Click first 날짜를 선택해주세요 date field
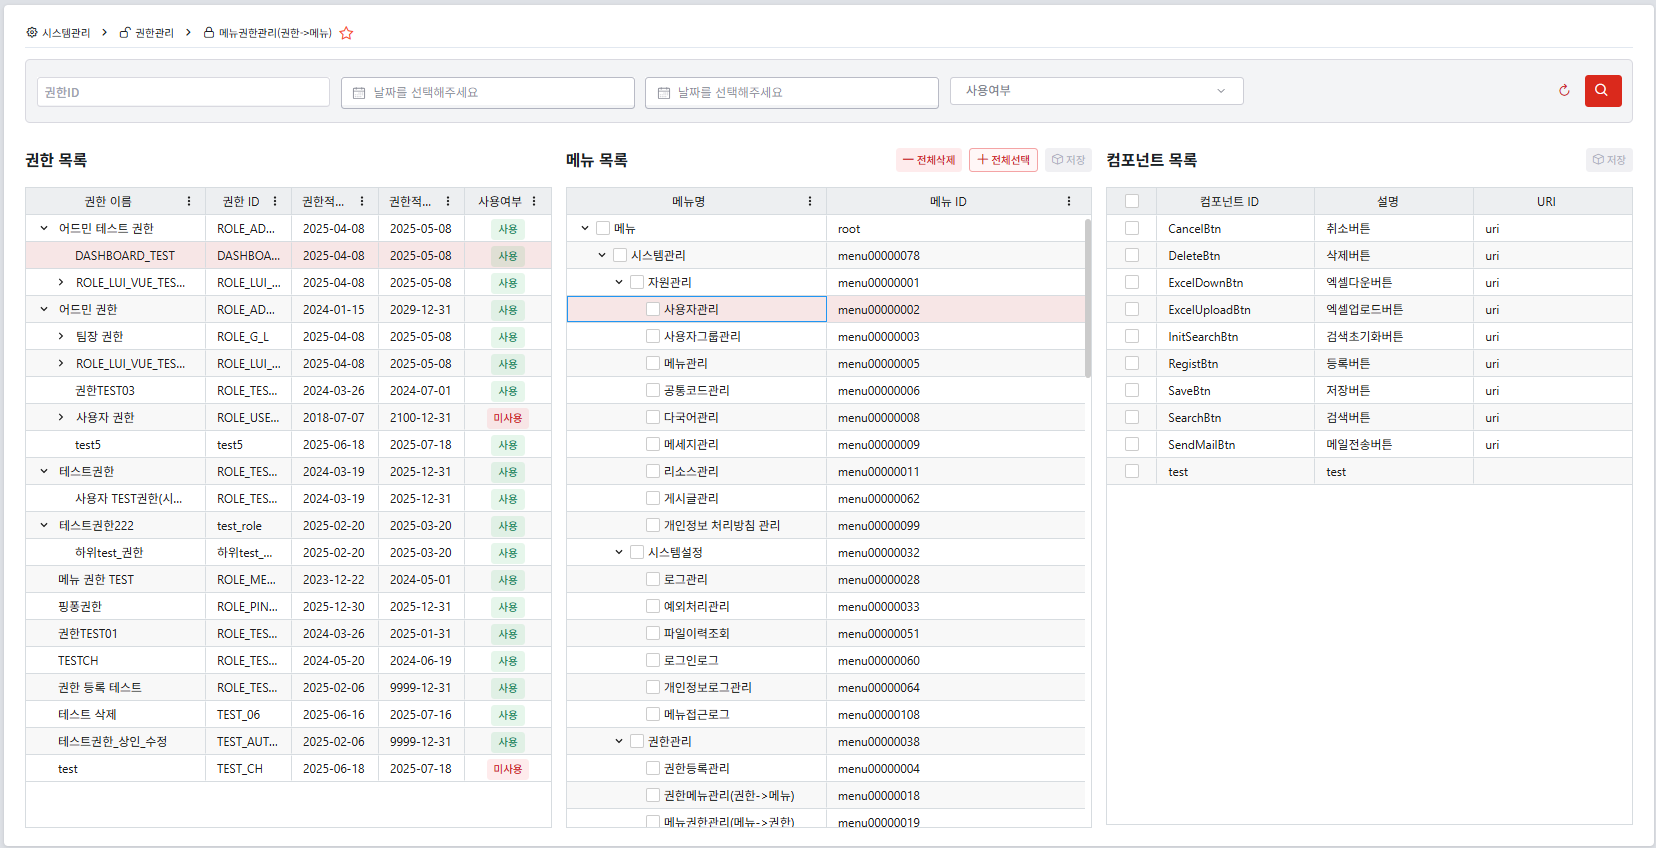Image resolution: width=1656 pixels, height=848 pixels. (x=488, y=93)
